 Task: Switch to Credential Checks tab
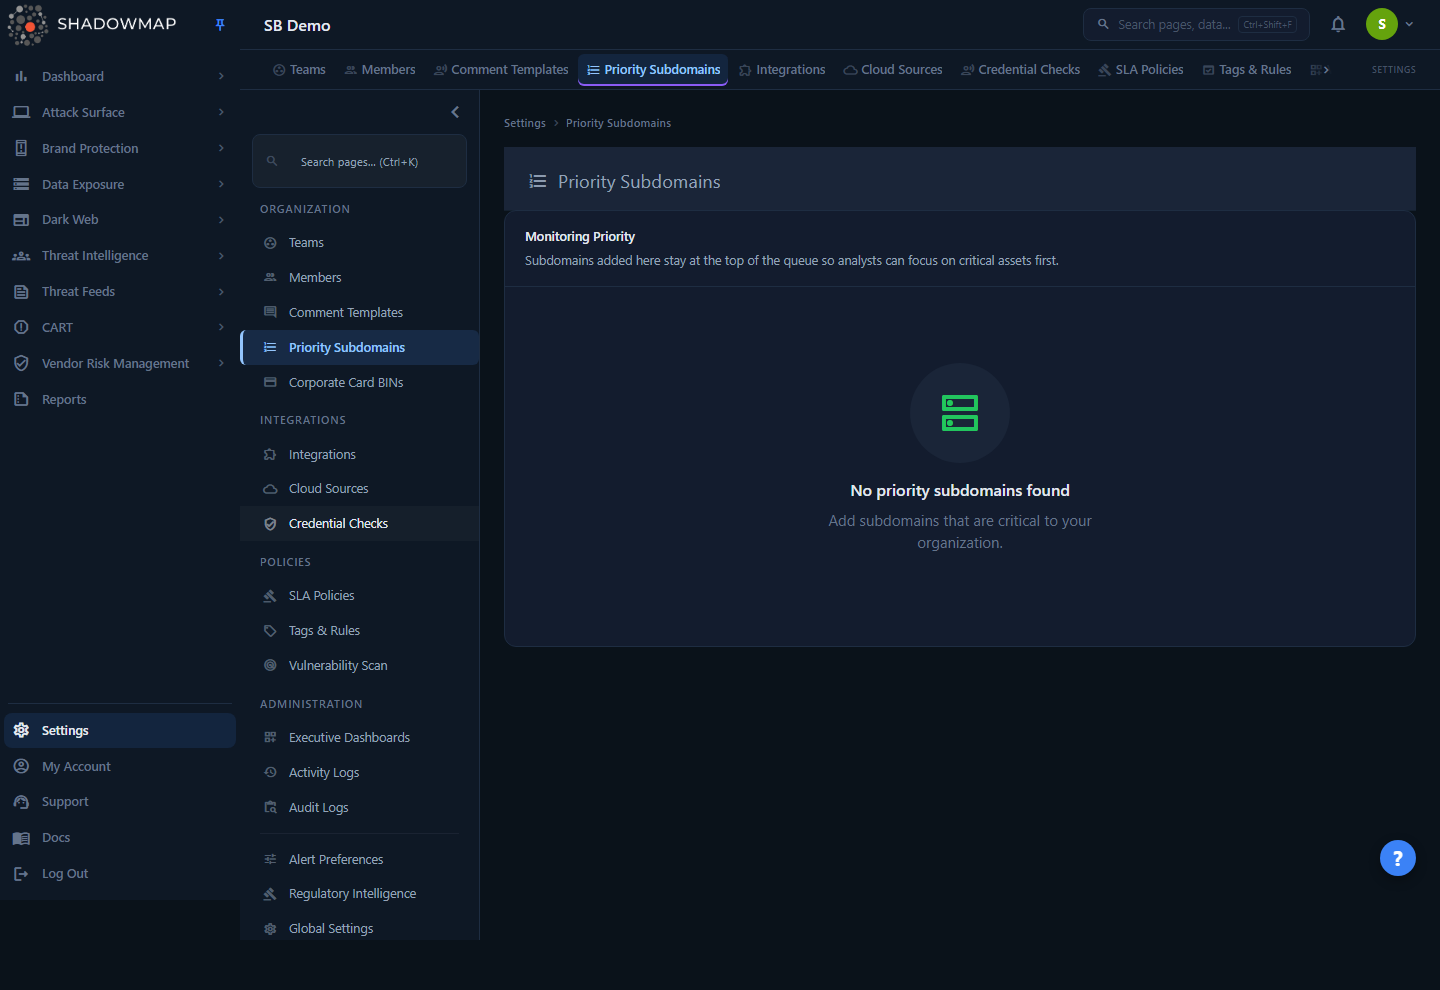1021,69
